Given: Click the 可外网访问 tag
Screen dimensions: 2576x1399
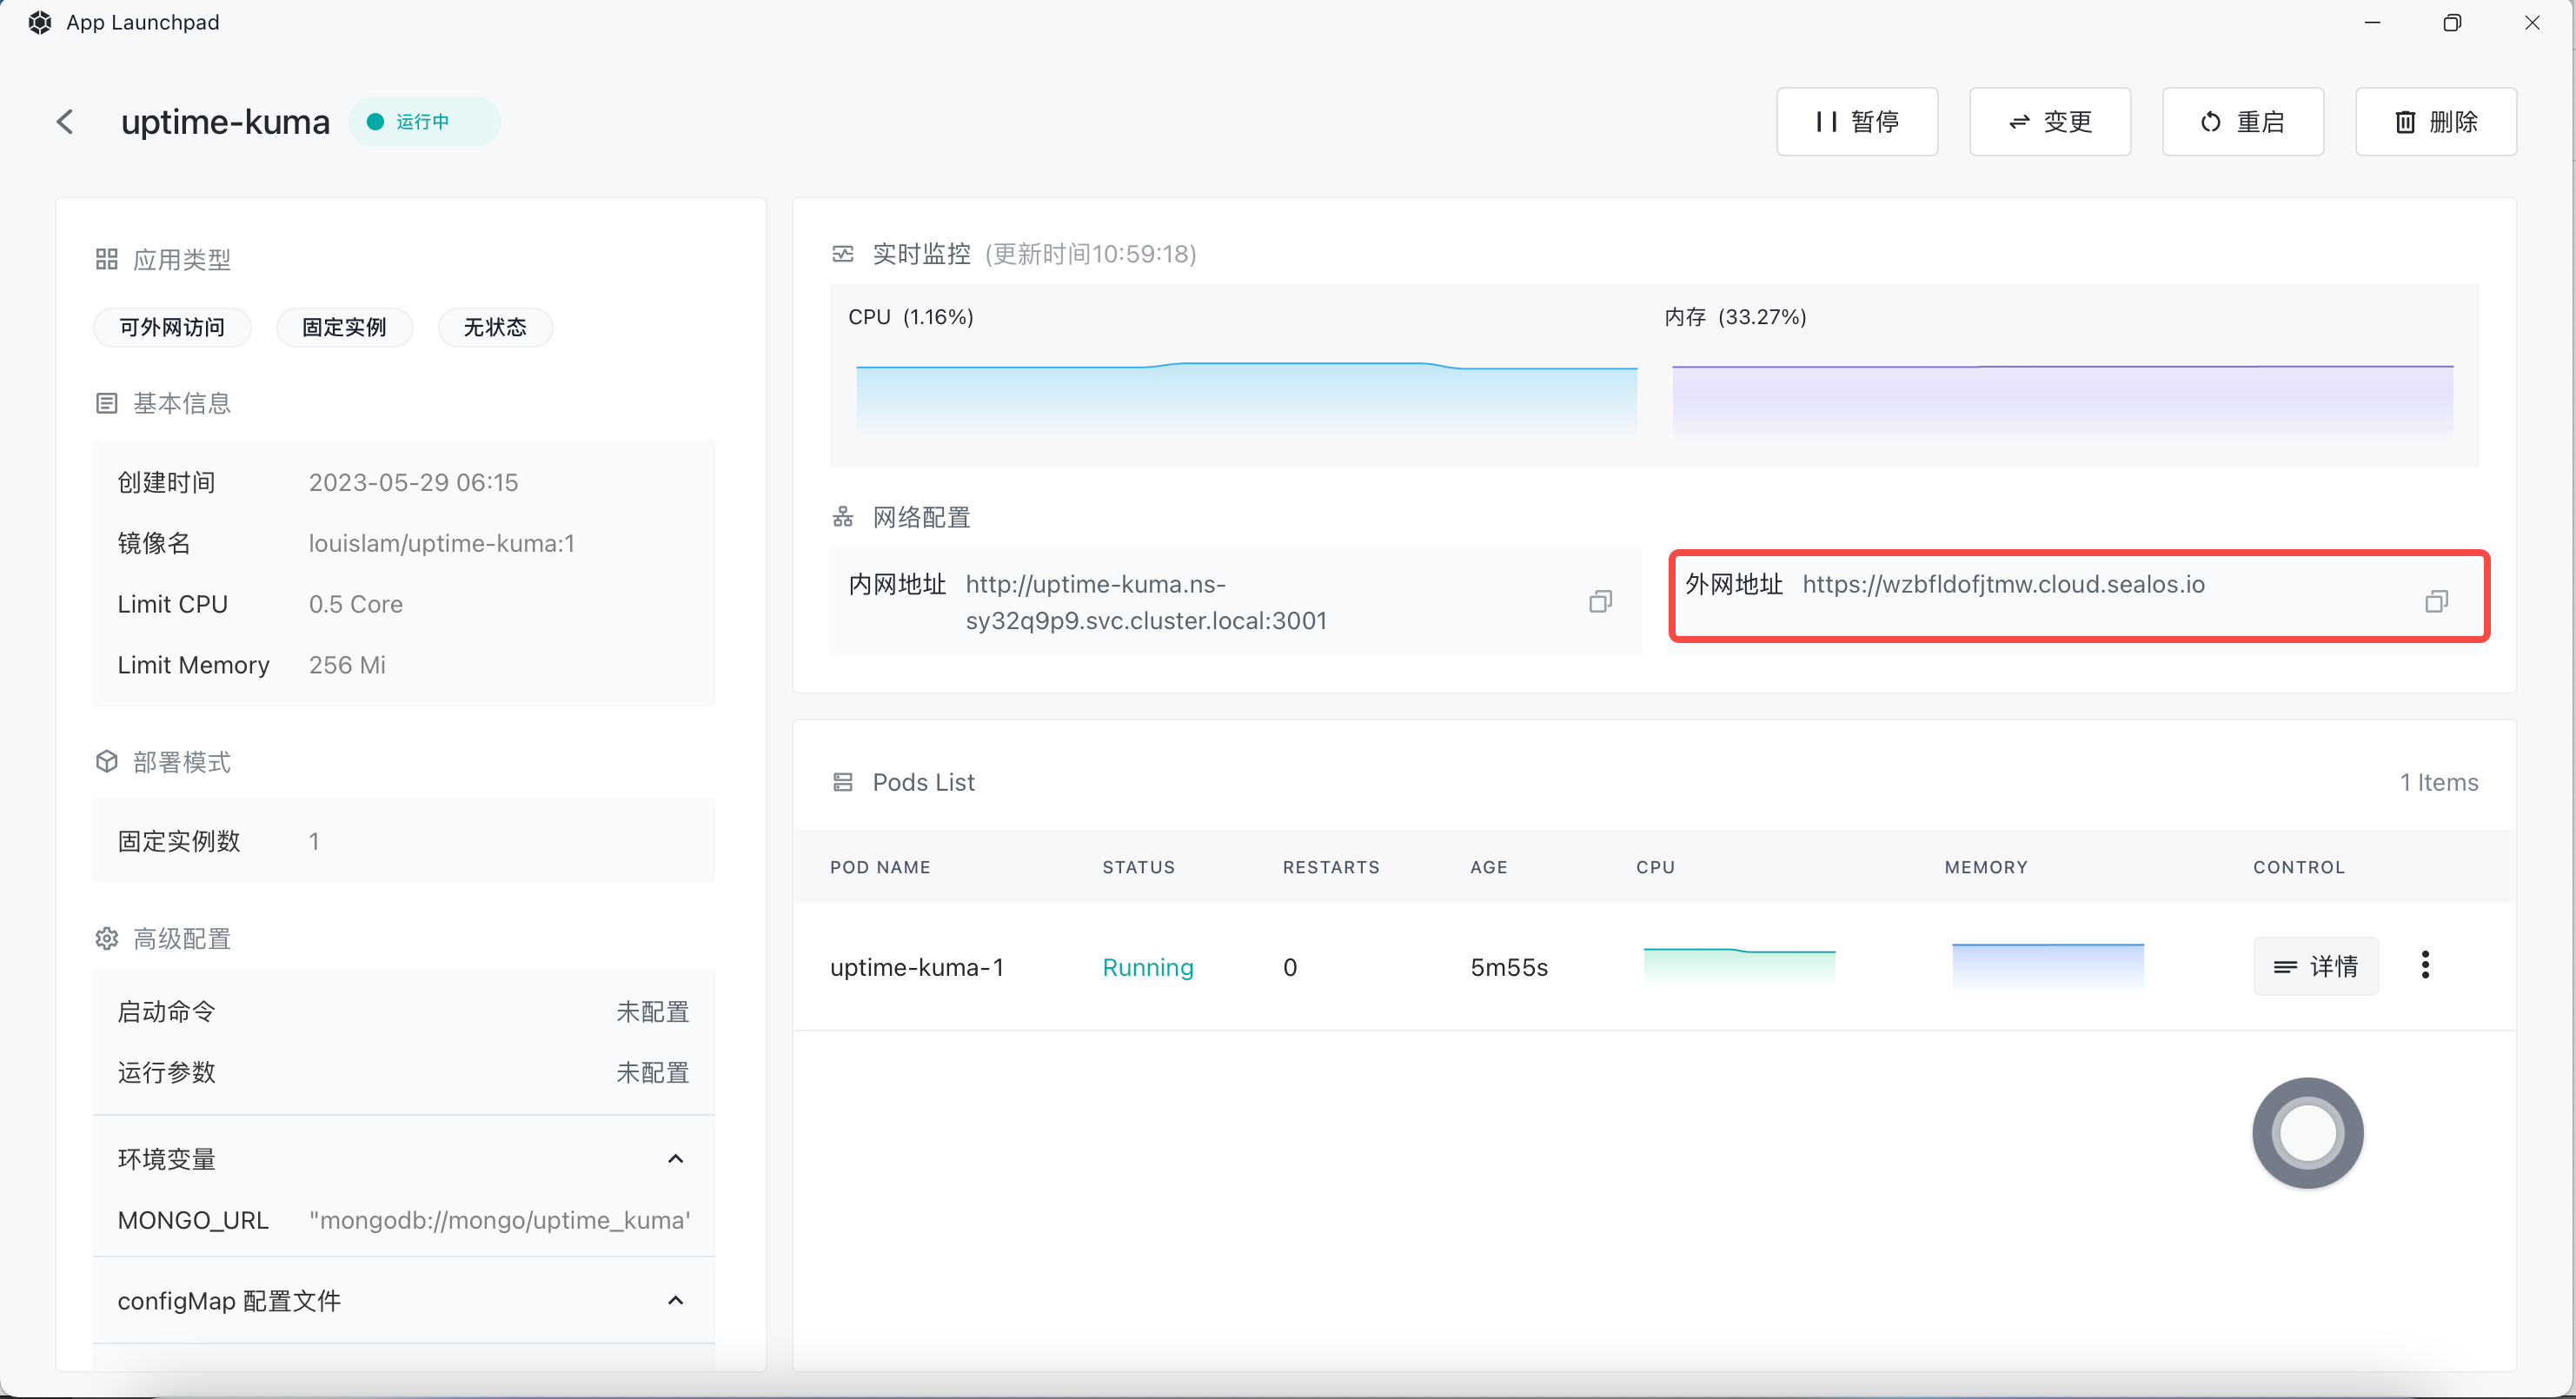Looking at the screenshot, I should click(172, 327).
